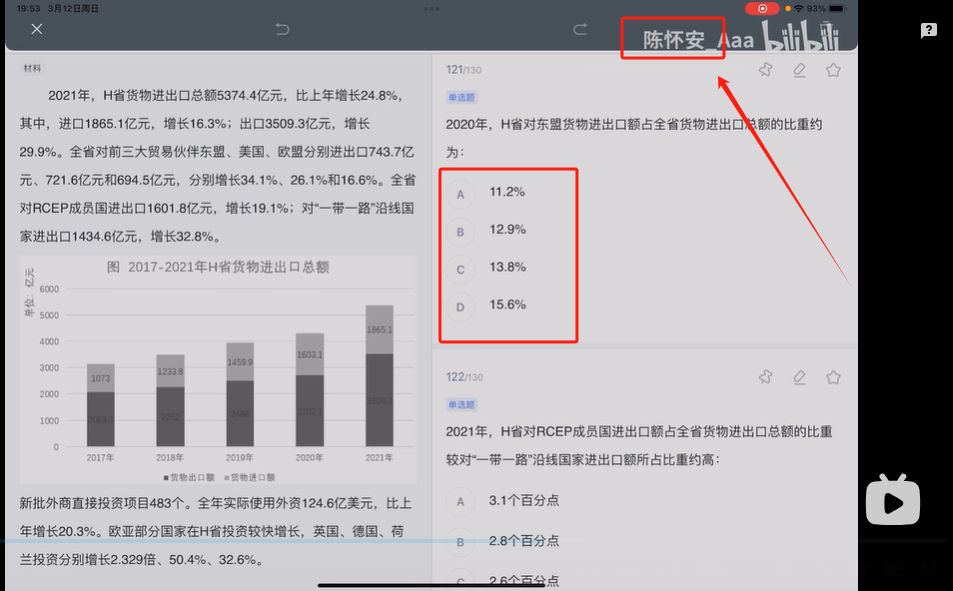Image resolution: width=953 pixels, height=591 pixels.
Task: Click the 2021年 bar in the chart
Action: (379, 376)
